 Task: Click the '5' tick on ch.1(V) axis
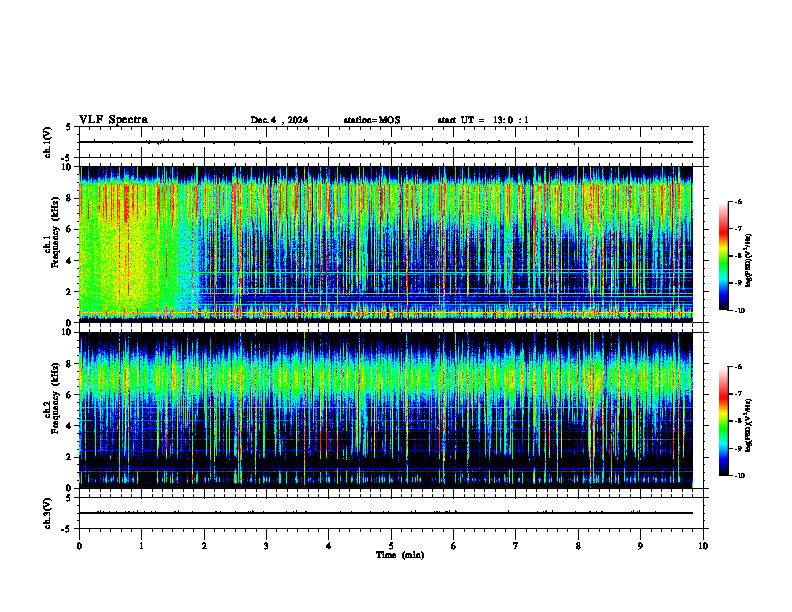click(x=68, y=127)
